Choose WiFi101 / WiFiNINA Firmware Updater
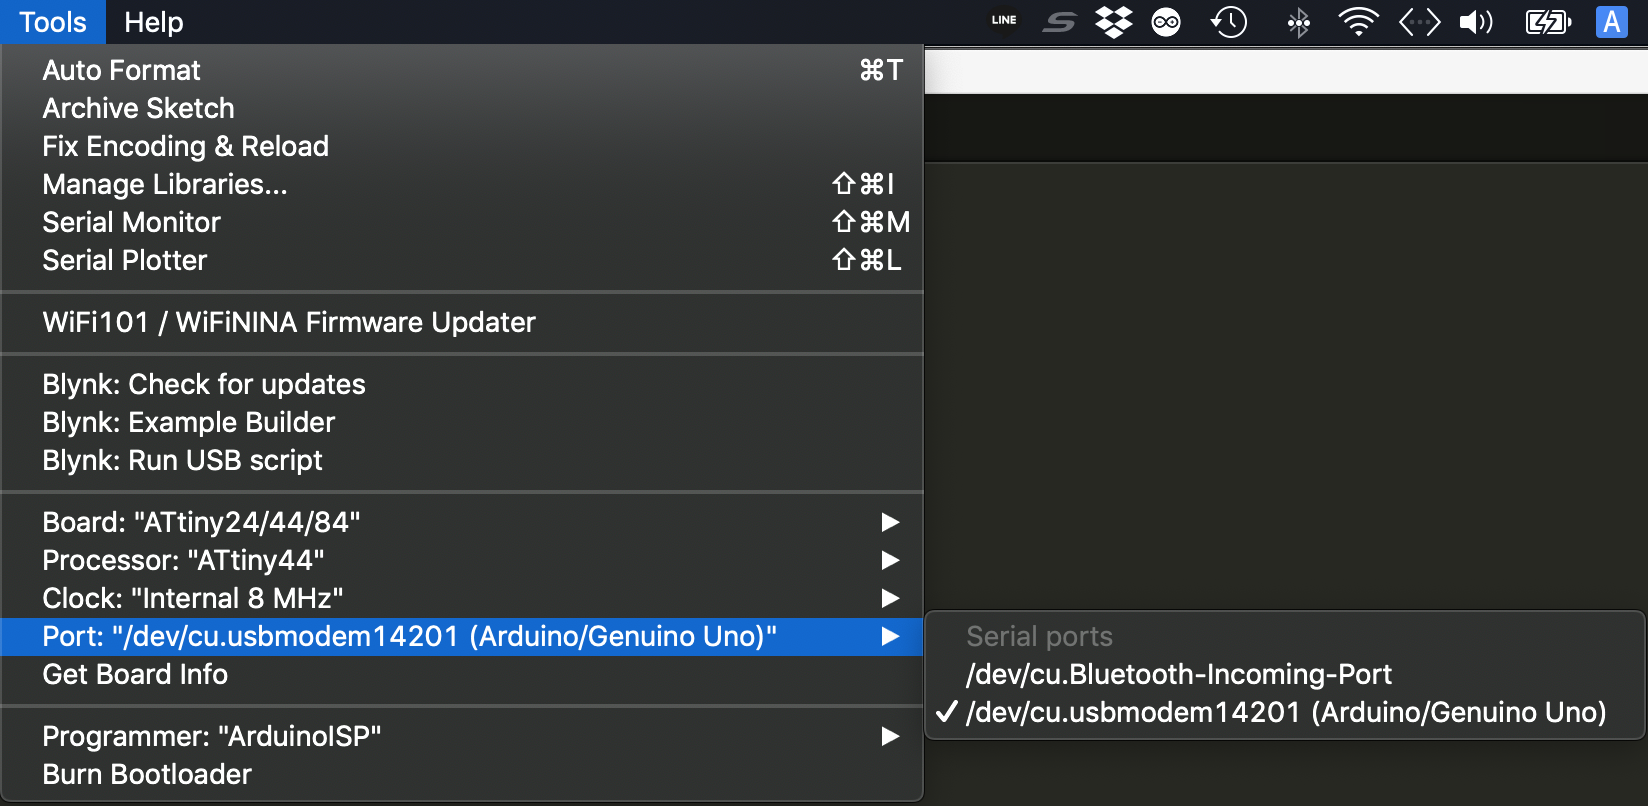The width and height of the screenshot is (1648, 806). (289, 322)
